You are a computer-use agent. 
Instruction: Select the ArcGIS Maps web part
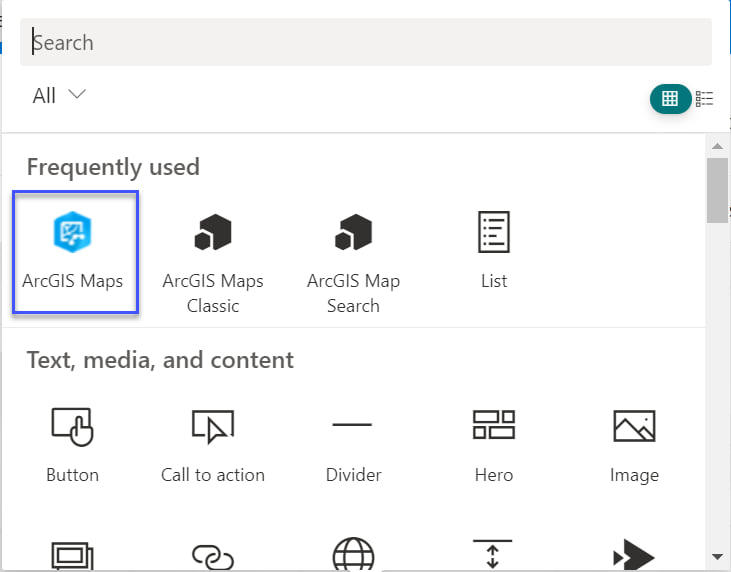tap(75, 252)
